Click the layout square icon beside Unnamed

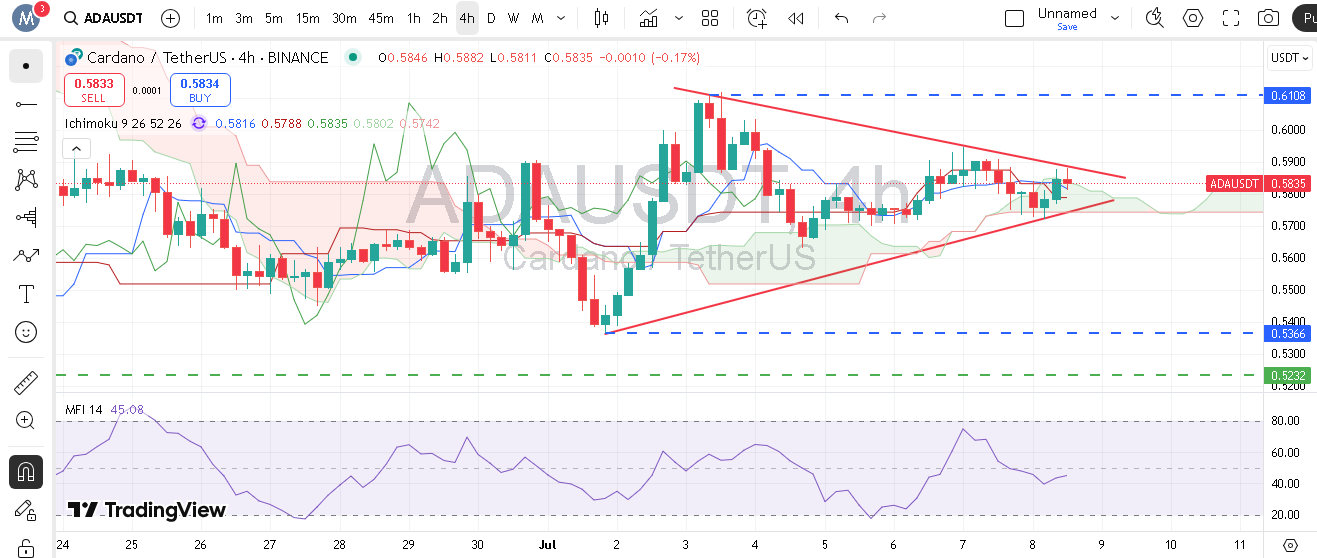(x=1014, y=18)
